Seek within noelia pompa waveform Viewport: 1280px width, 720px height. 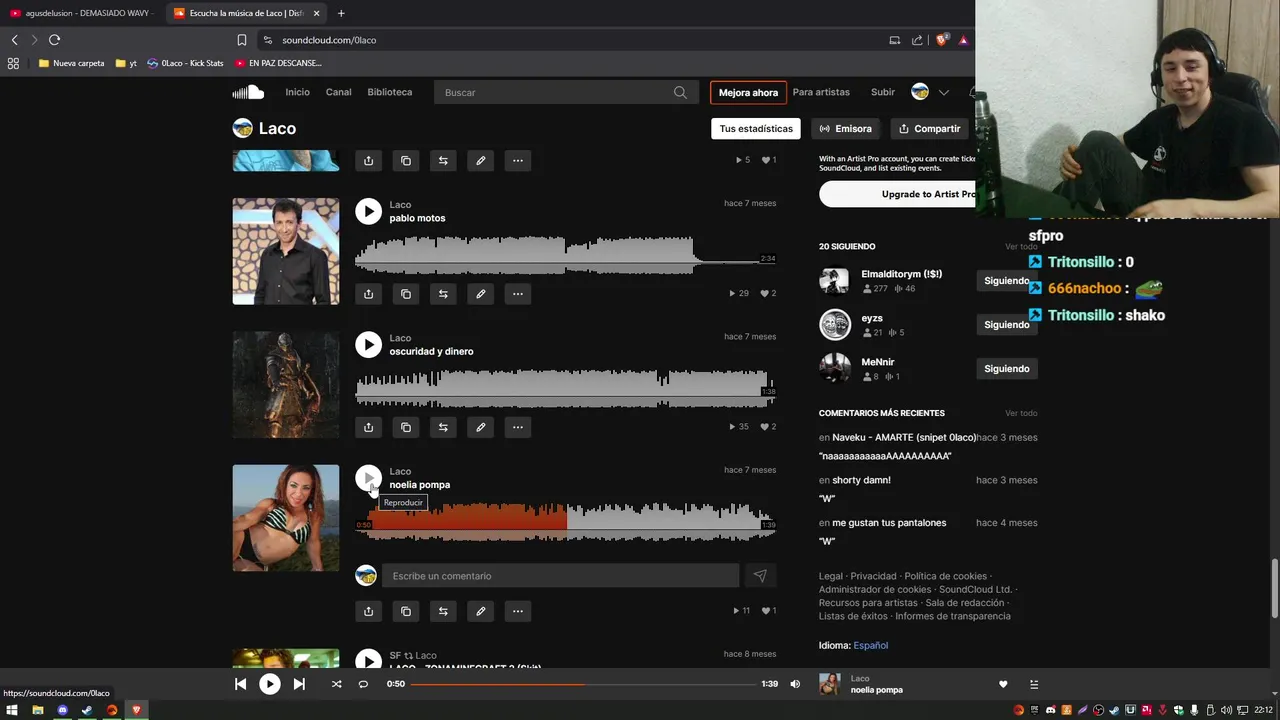565,522
